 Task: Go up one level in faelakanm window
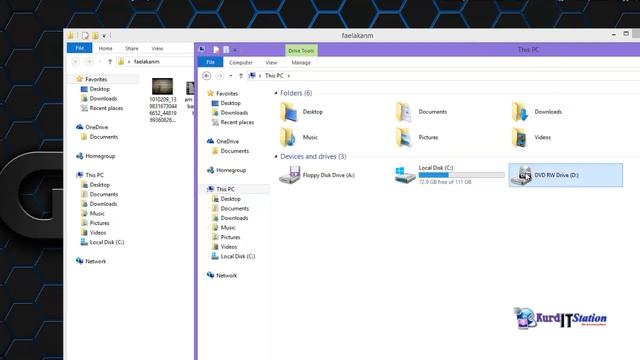point(110,62)
